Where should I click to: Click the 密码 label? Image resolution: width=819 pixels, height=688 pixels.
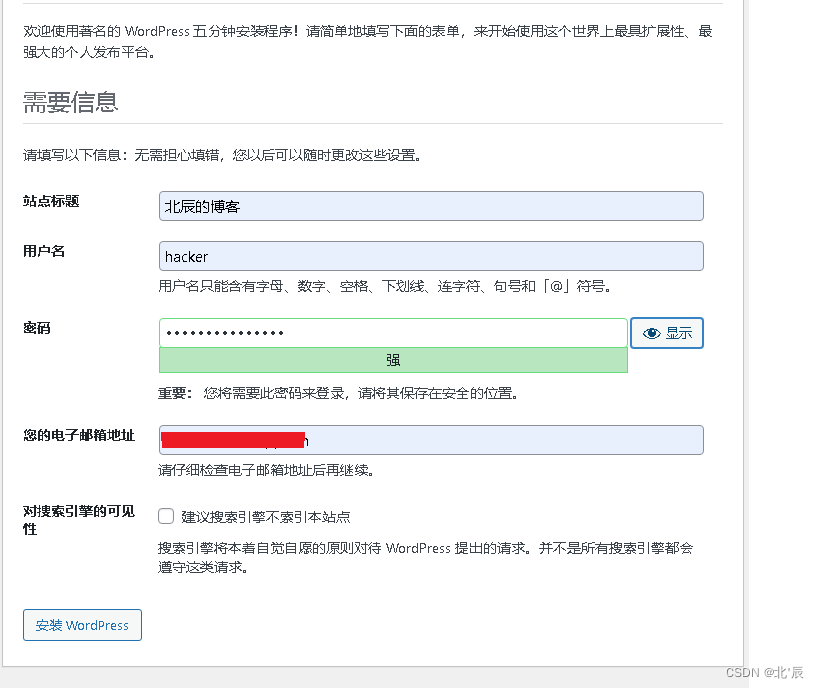pos(37,328)
